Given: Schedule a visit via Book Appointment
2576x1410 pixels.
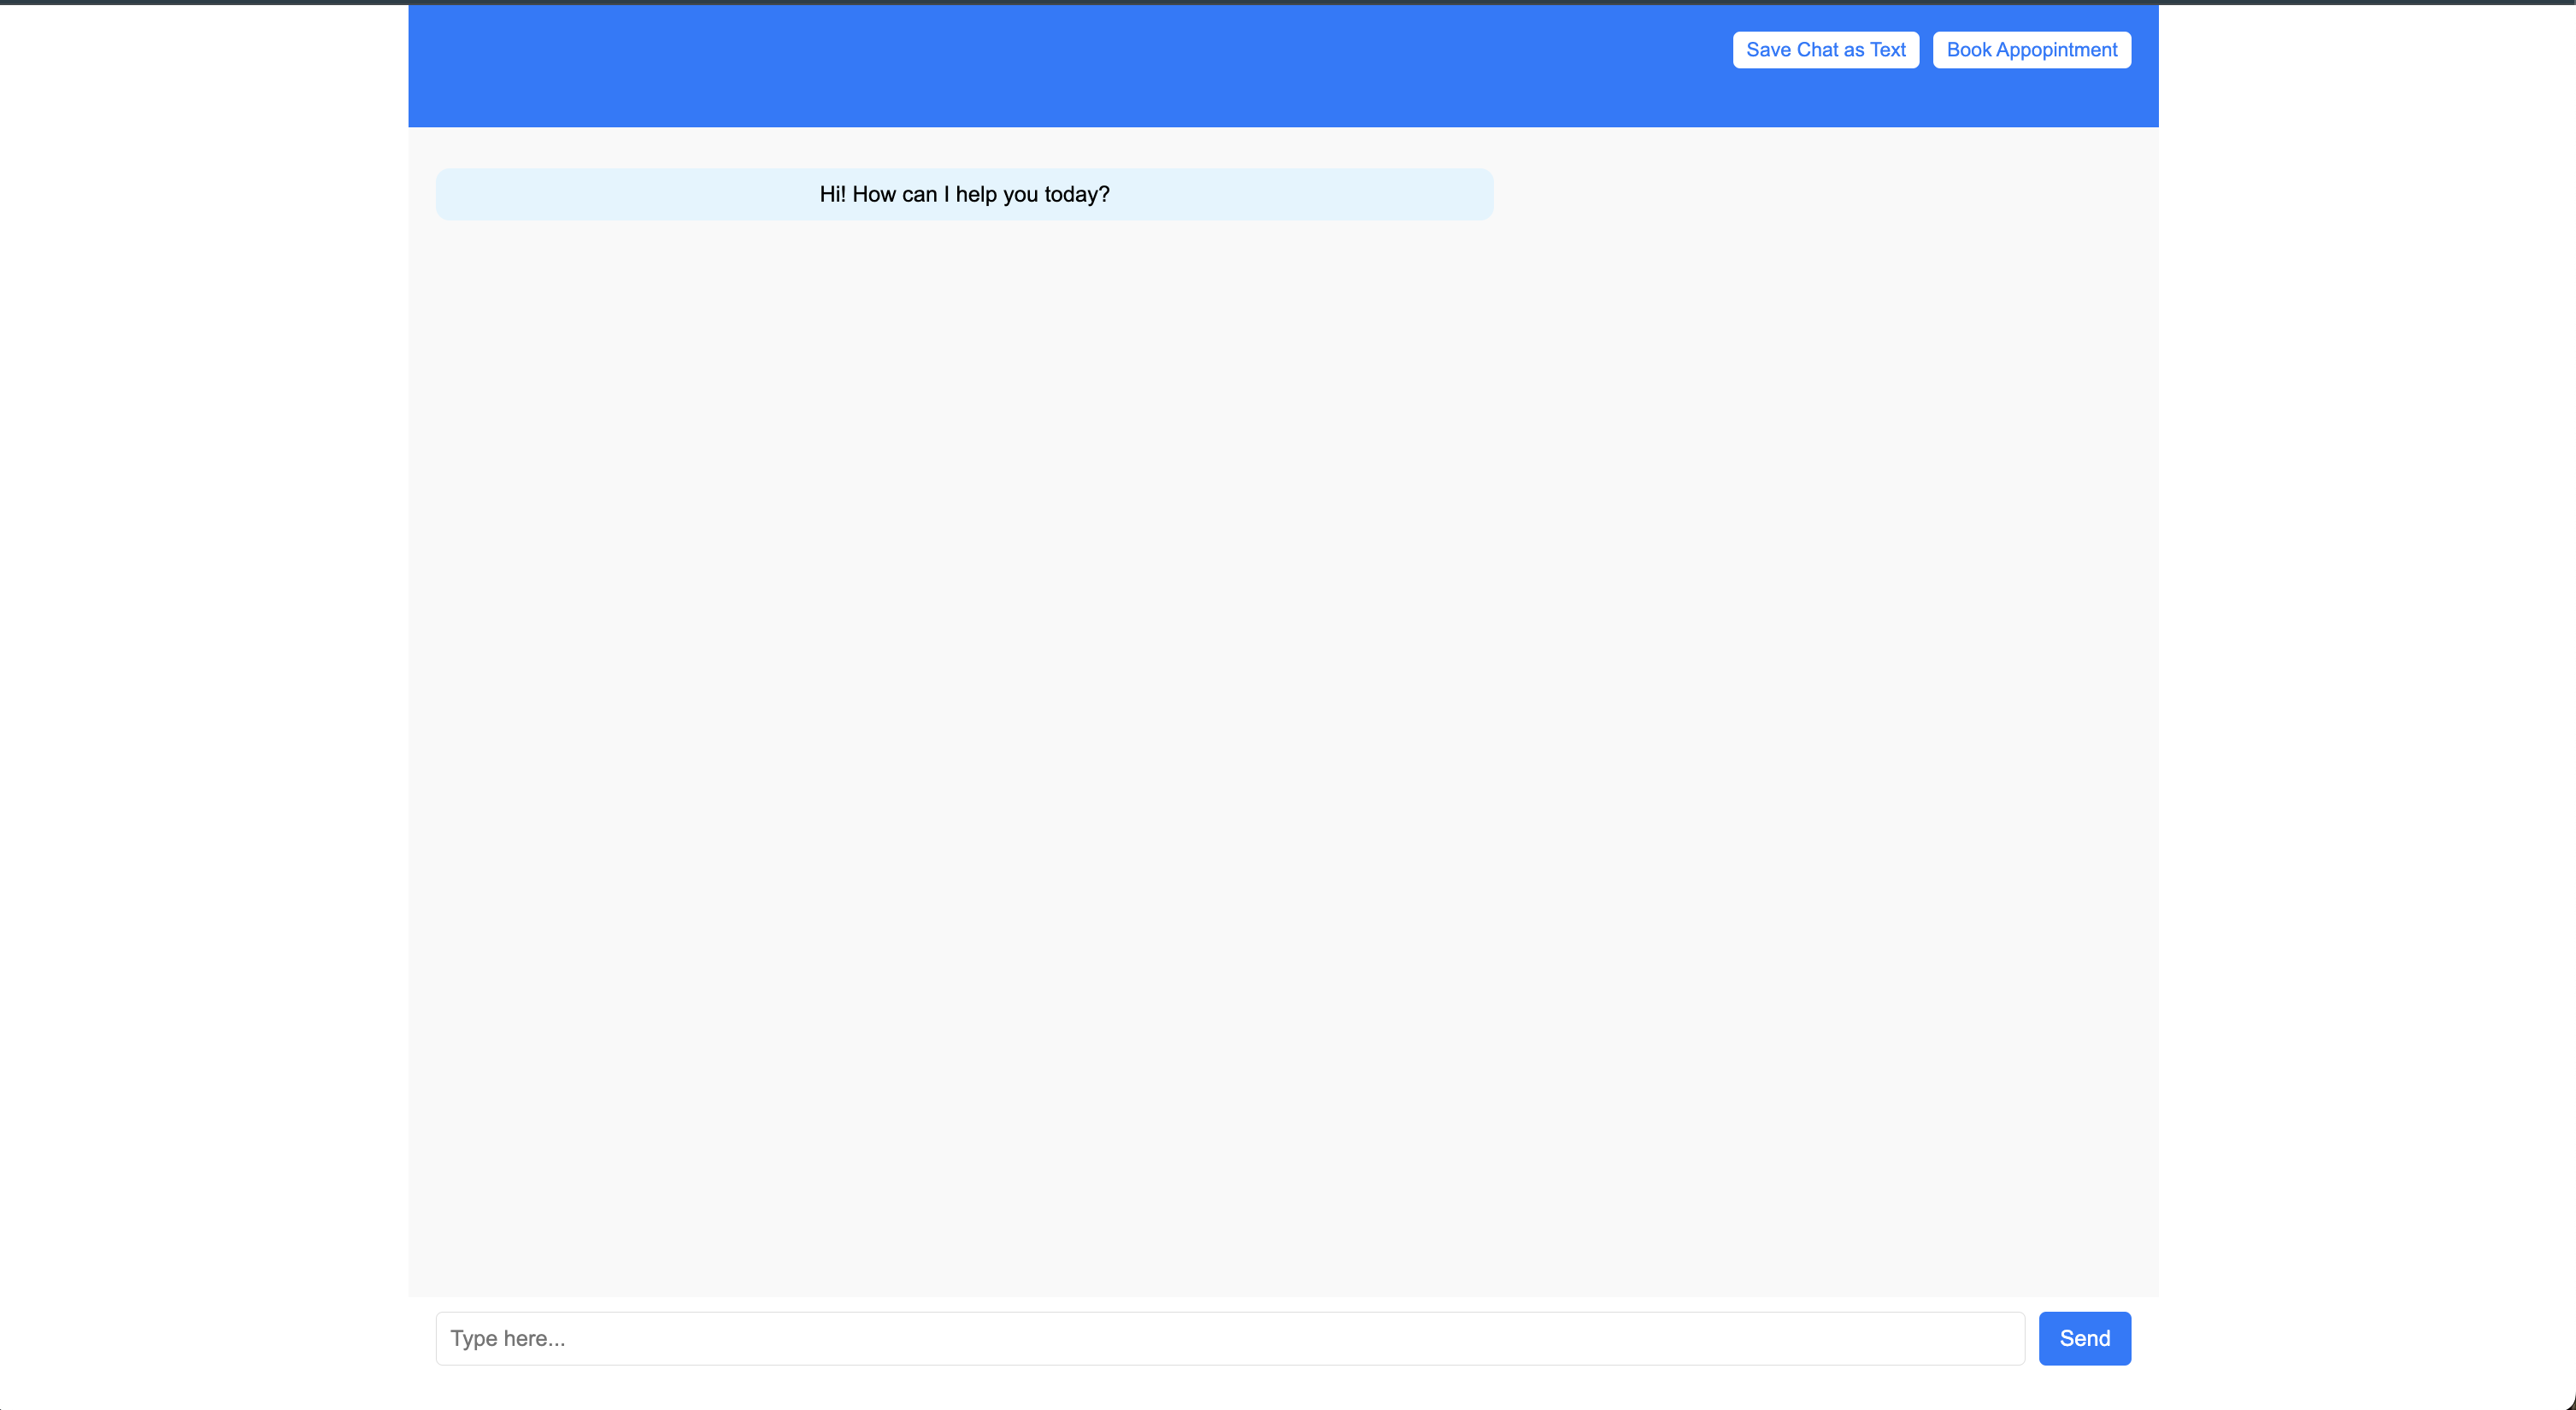Looking at the screenshot, I should pyautogui.click(x=2031, y=50).
